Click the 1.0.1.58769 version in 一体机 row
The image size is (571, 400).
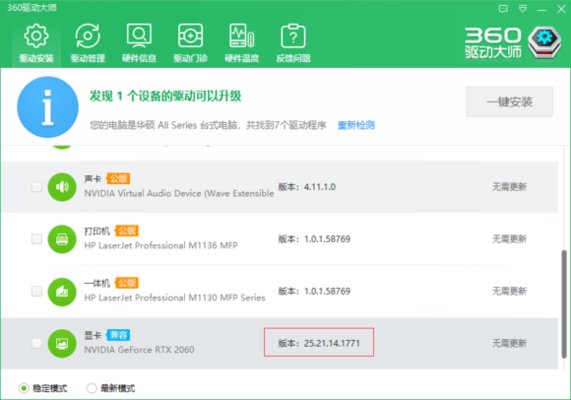click(x=327, y=291)
